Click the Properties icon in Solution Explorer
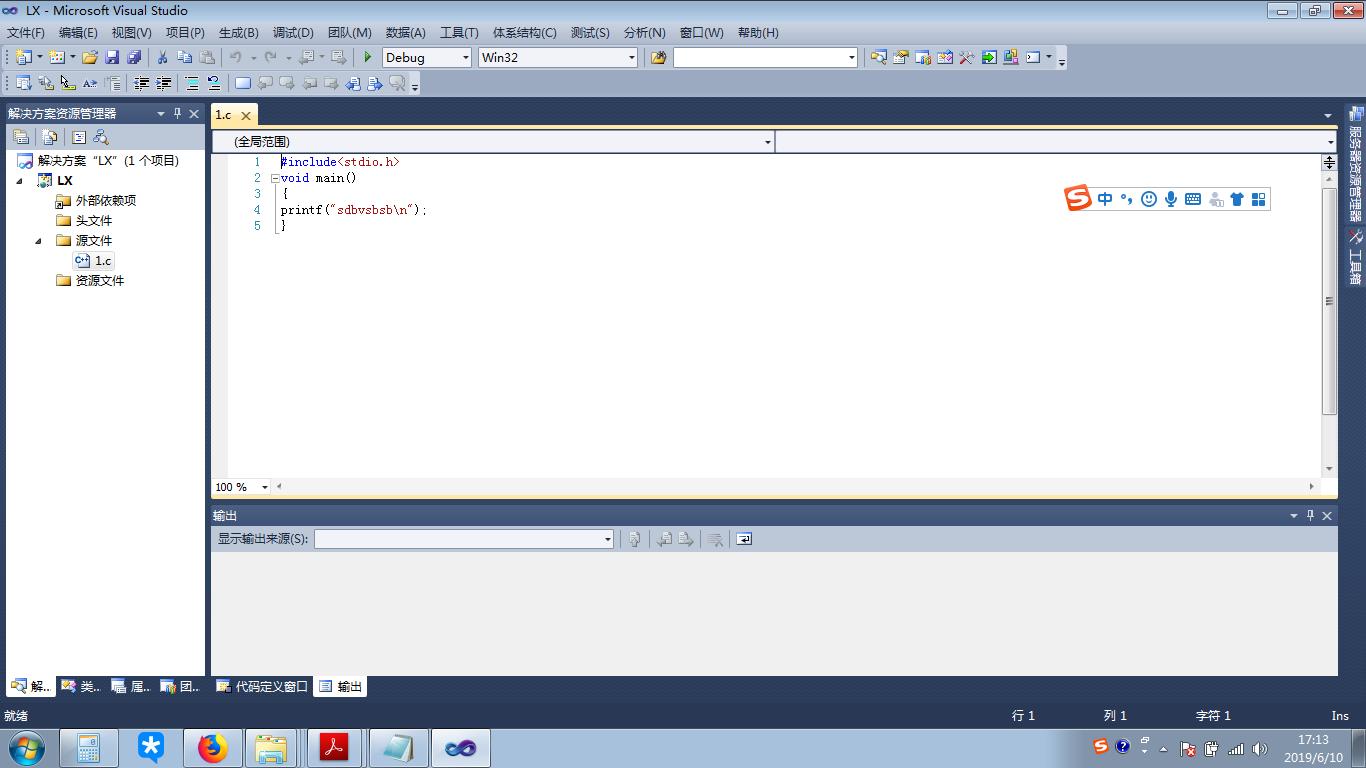This screenshot has height=768, width=1366. 20,137
